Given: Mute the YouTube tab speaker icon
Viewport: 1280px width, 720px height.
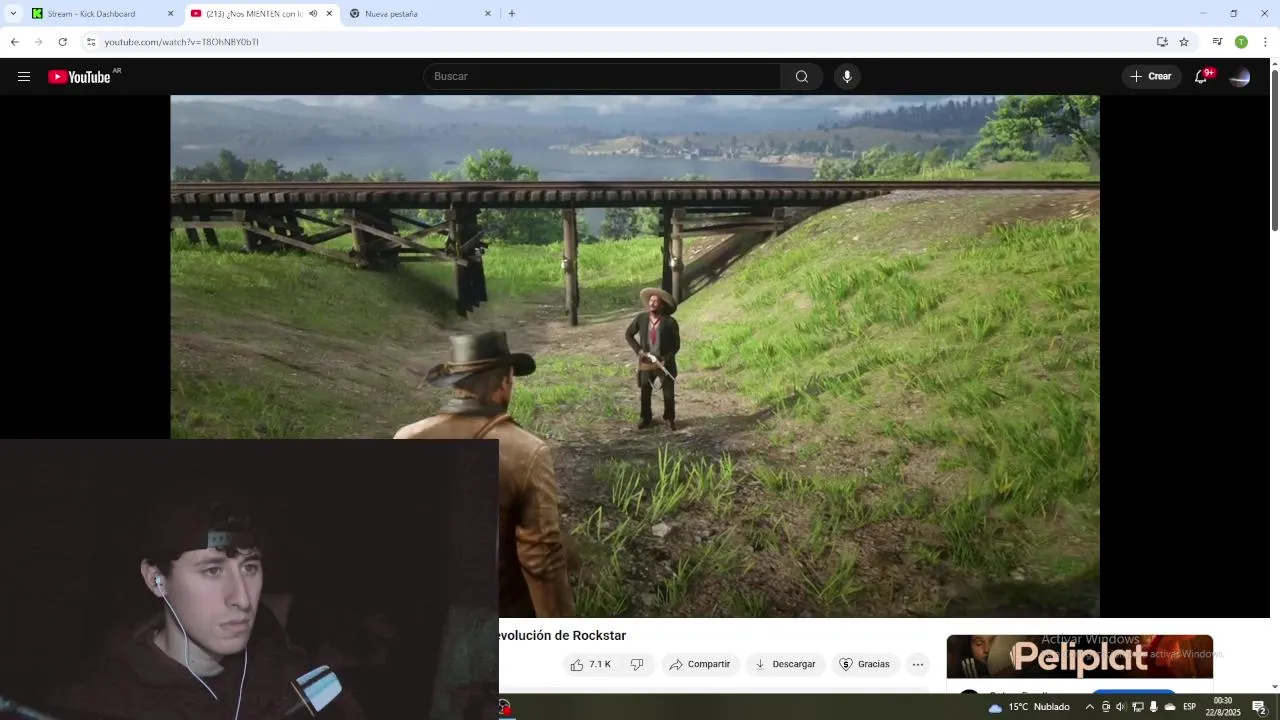Looking at the screenshot, I should click(x=313, y=13).
